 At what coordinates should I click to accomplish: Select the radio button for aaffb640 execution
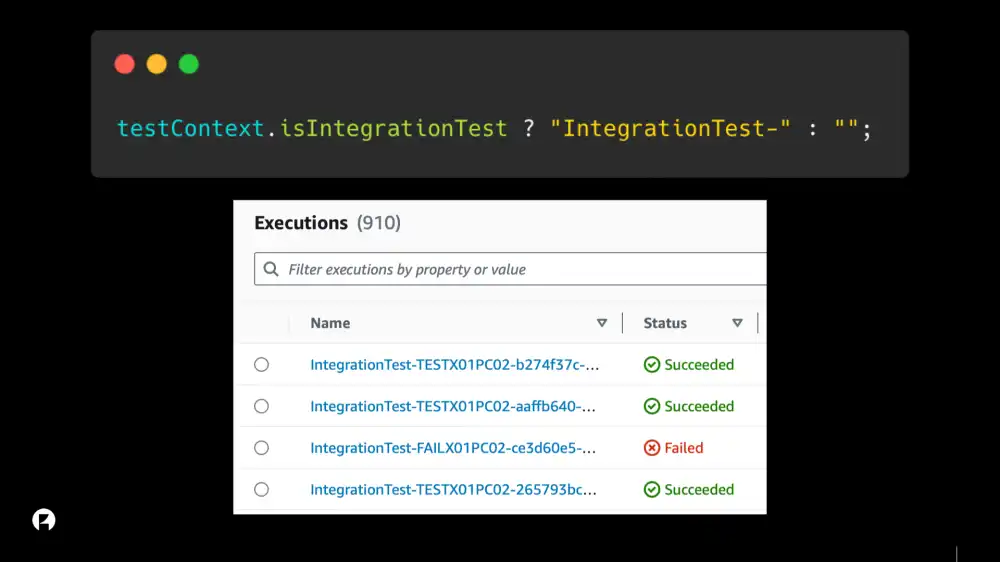pos(261,406)
